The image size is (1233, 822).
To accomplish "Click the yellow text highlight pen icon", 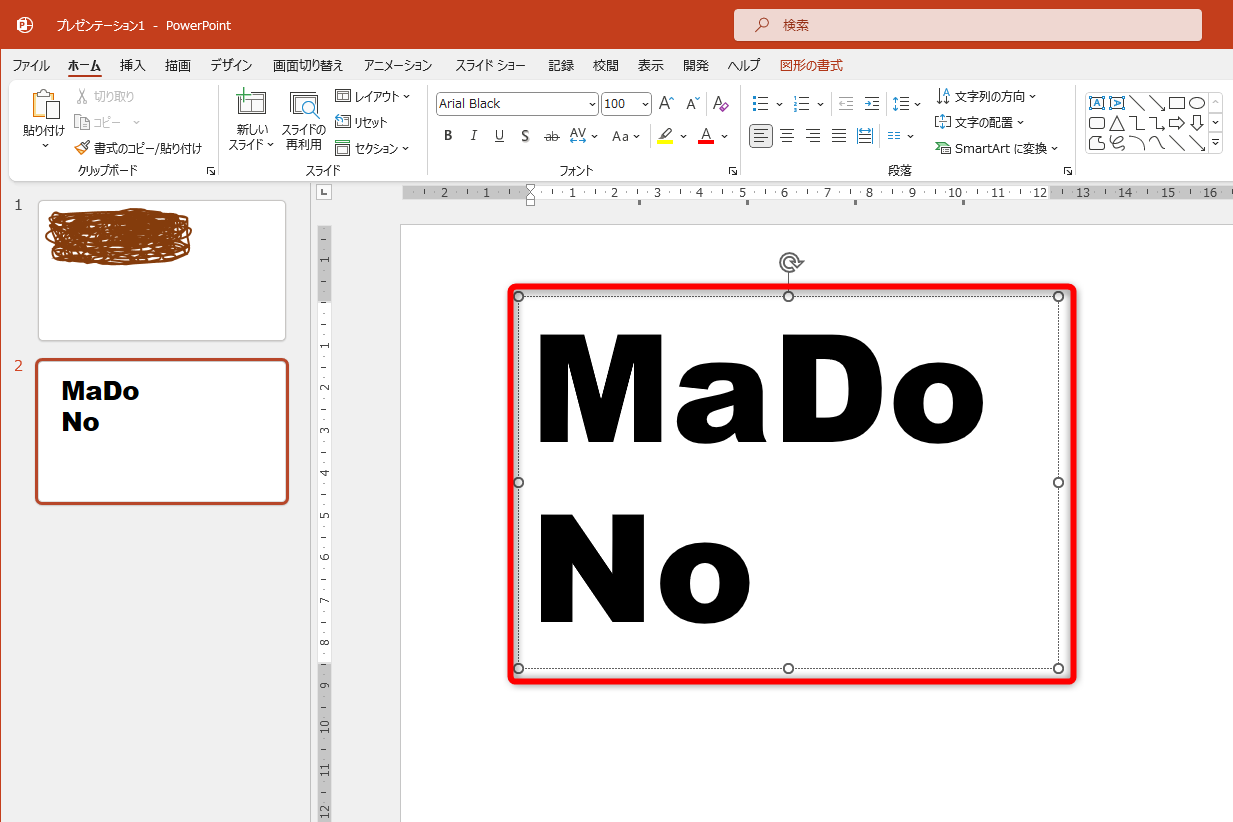I will click(x=666, y=136).
